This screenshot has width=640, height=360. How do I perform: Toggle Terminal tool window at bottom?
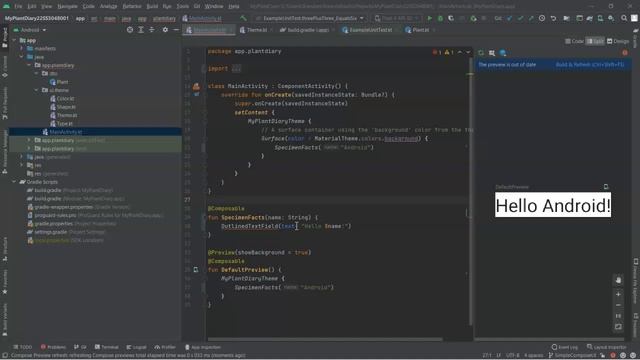[x=107, y=347]
